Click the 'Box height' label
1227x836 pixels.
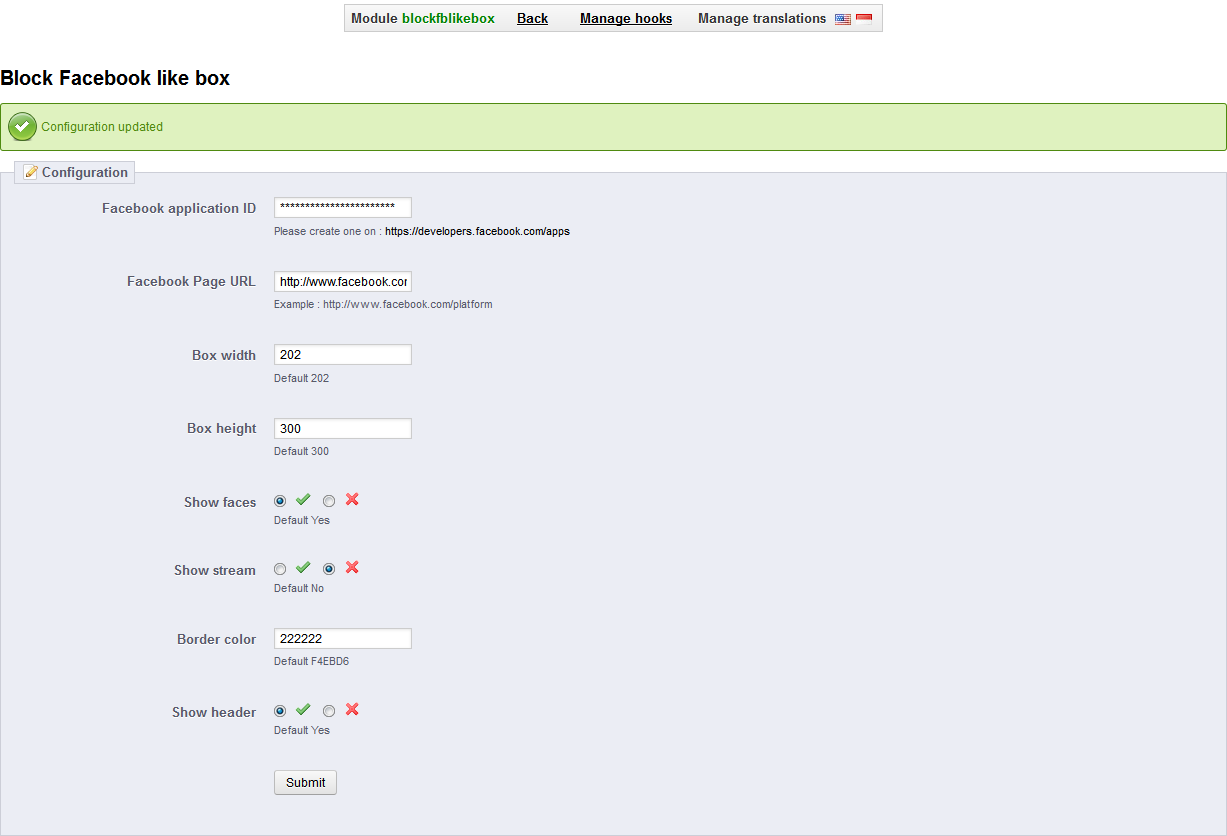[x=221, y=428]
